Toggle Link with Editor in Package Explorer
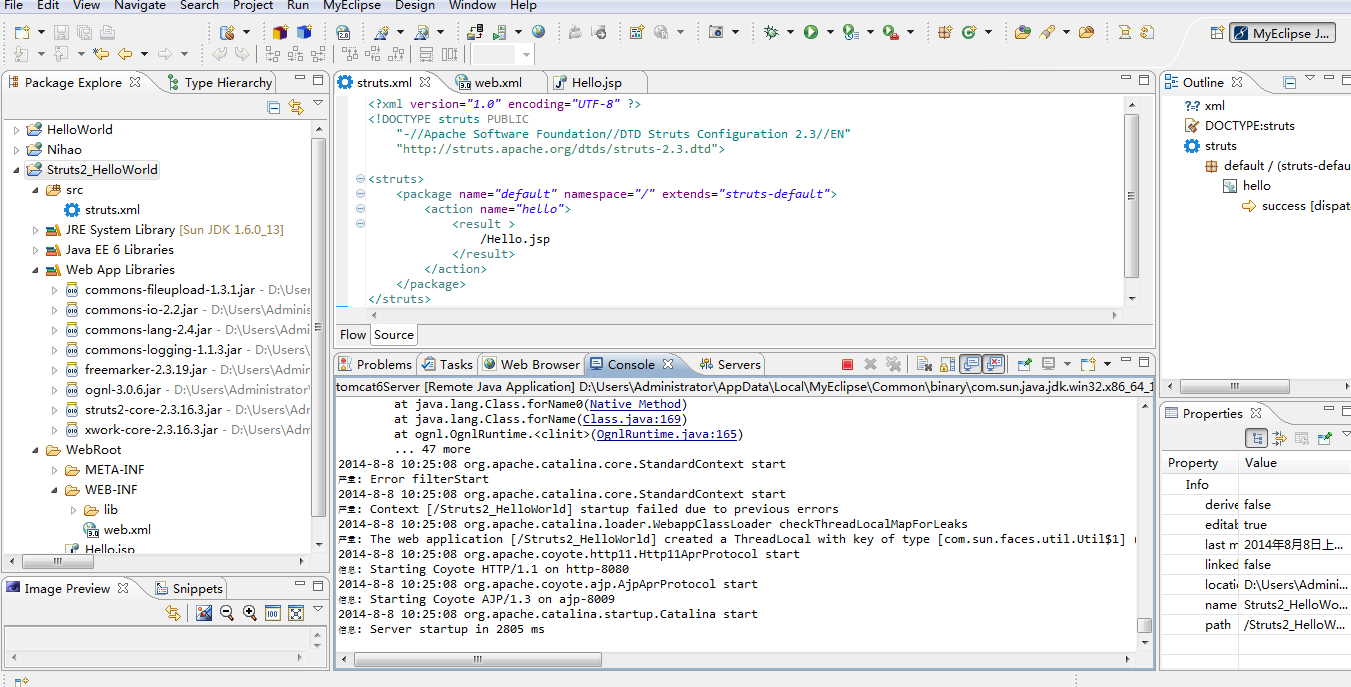1351x687 pixels. click(x=296, y=107)
